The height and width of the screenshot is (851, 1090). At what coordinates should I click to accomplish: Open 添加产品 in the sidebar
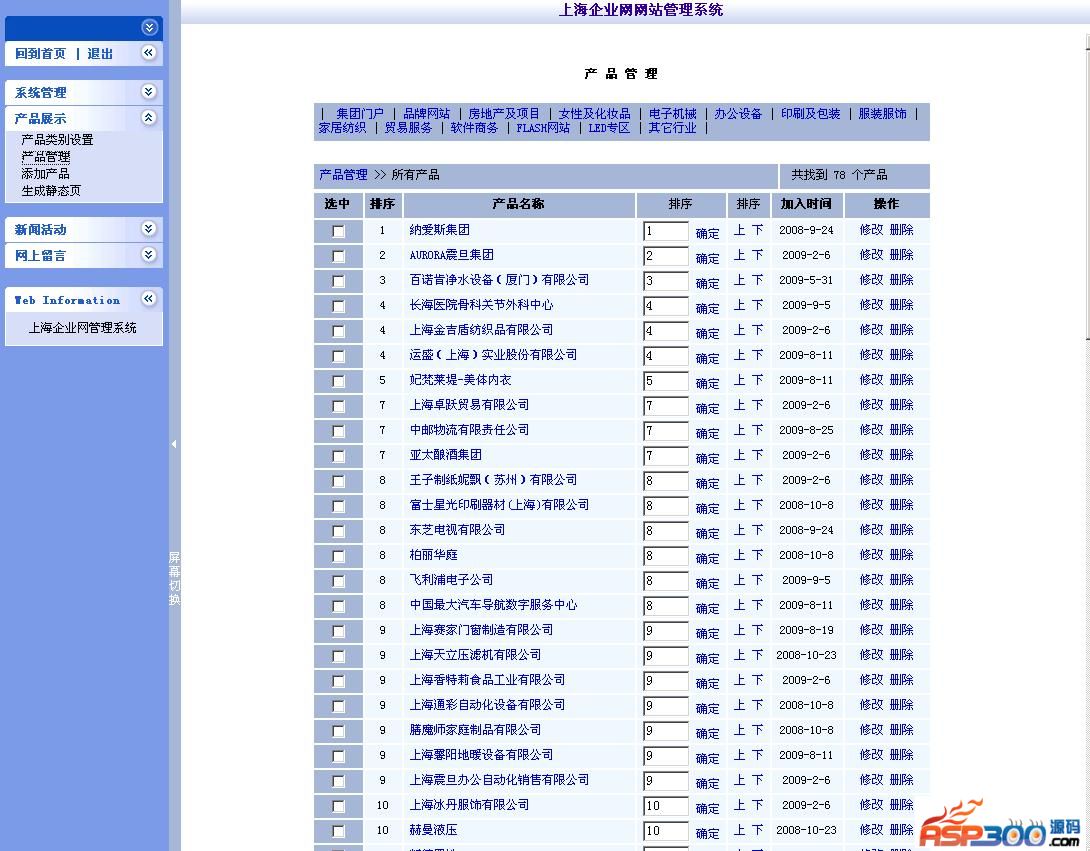tap(45, 174)
